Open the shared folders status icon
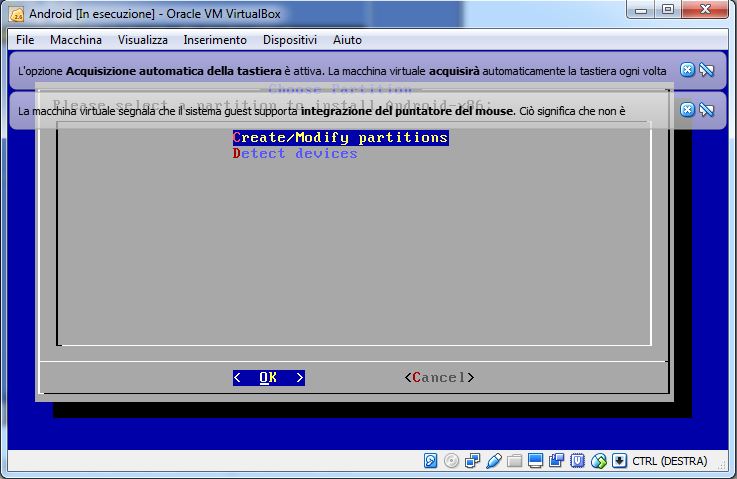 click(x=515, y=461)
